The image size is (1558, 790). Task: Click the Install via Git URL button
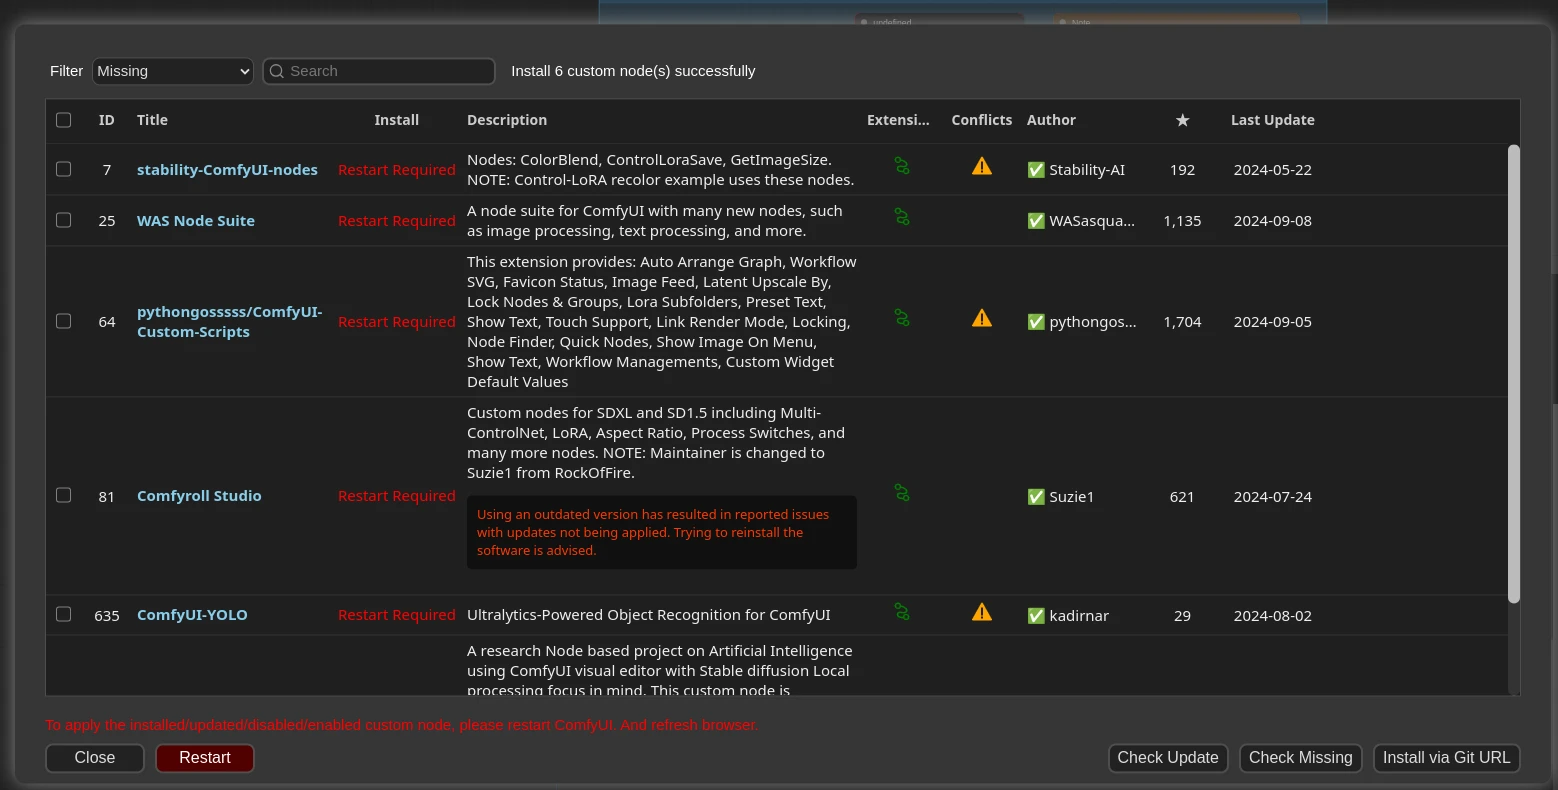tap(1446, 758)
